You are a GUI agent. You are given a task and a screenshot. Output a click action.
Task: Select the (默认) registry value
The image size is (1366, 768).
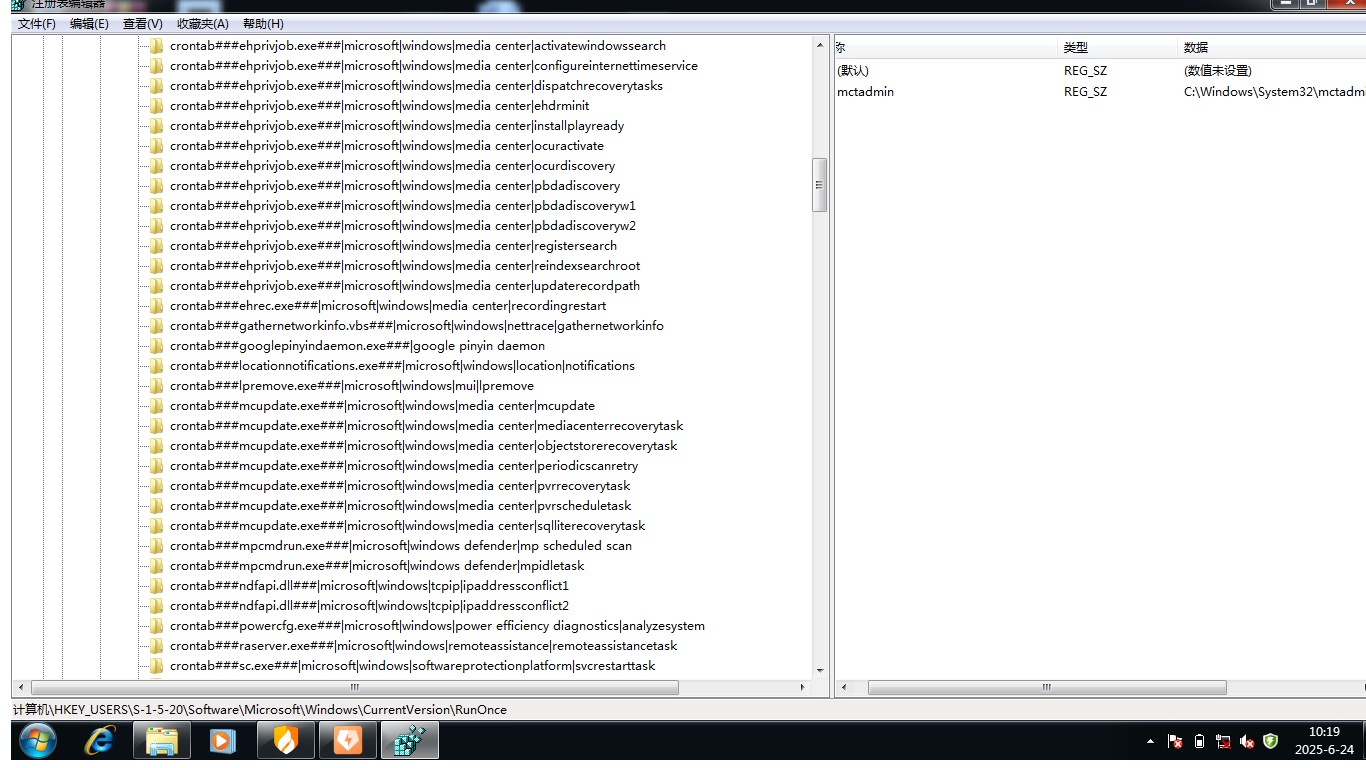[x=853, y=71]
